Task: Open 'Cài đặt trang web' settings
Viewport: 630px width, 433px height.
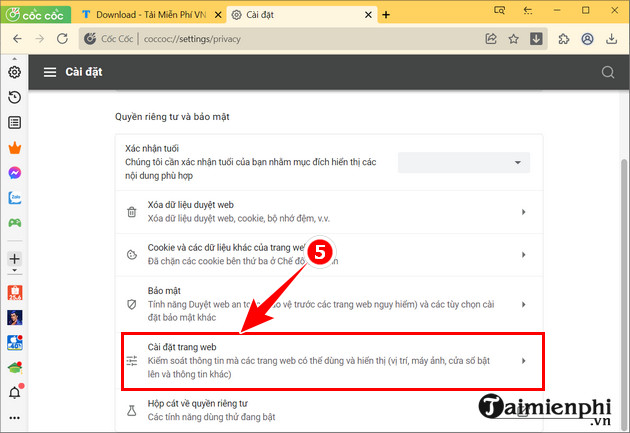Action: [x=330, y=360]
